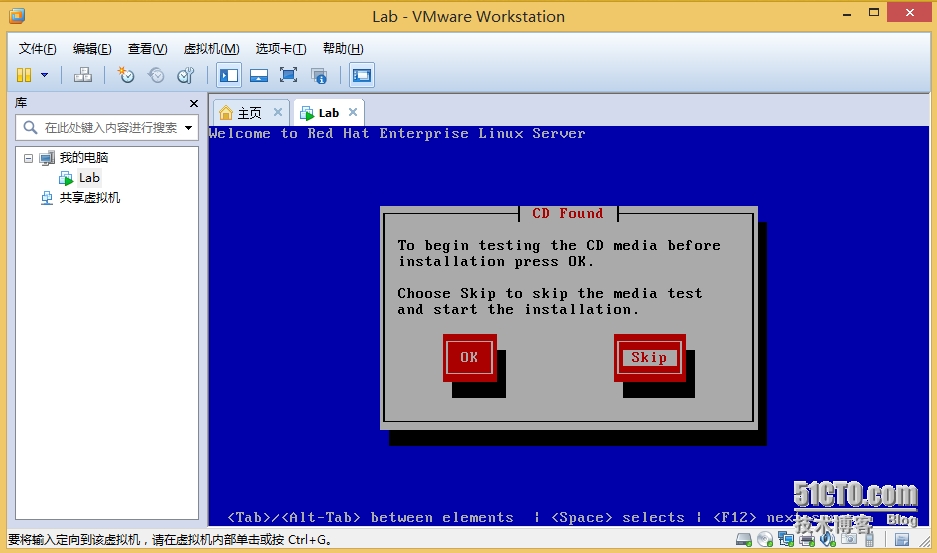Open the 查看(V) menu

click(x=148, y=48)
